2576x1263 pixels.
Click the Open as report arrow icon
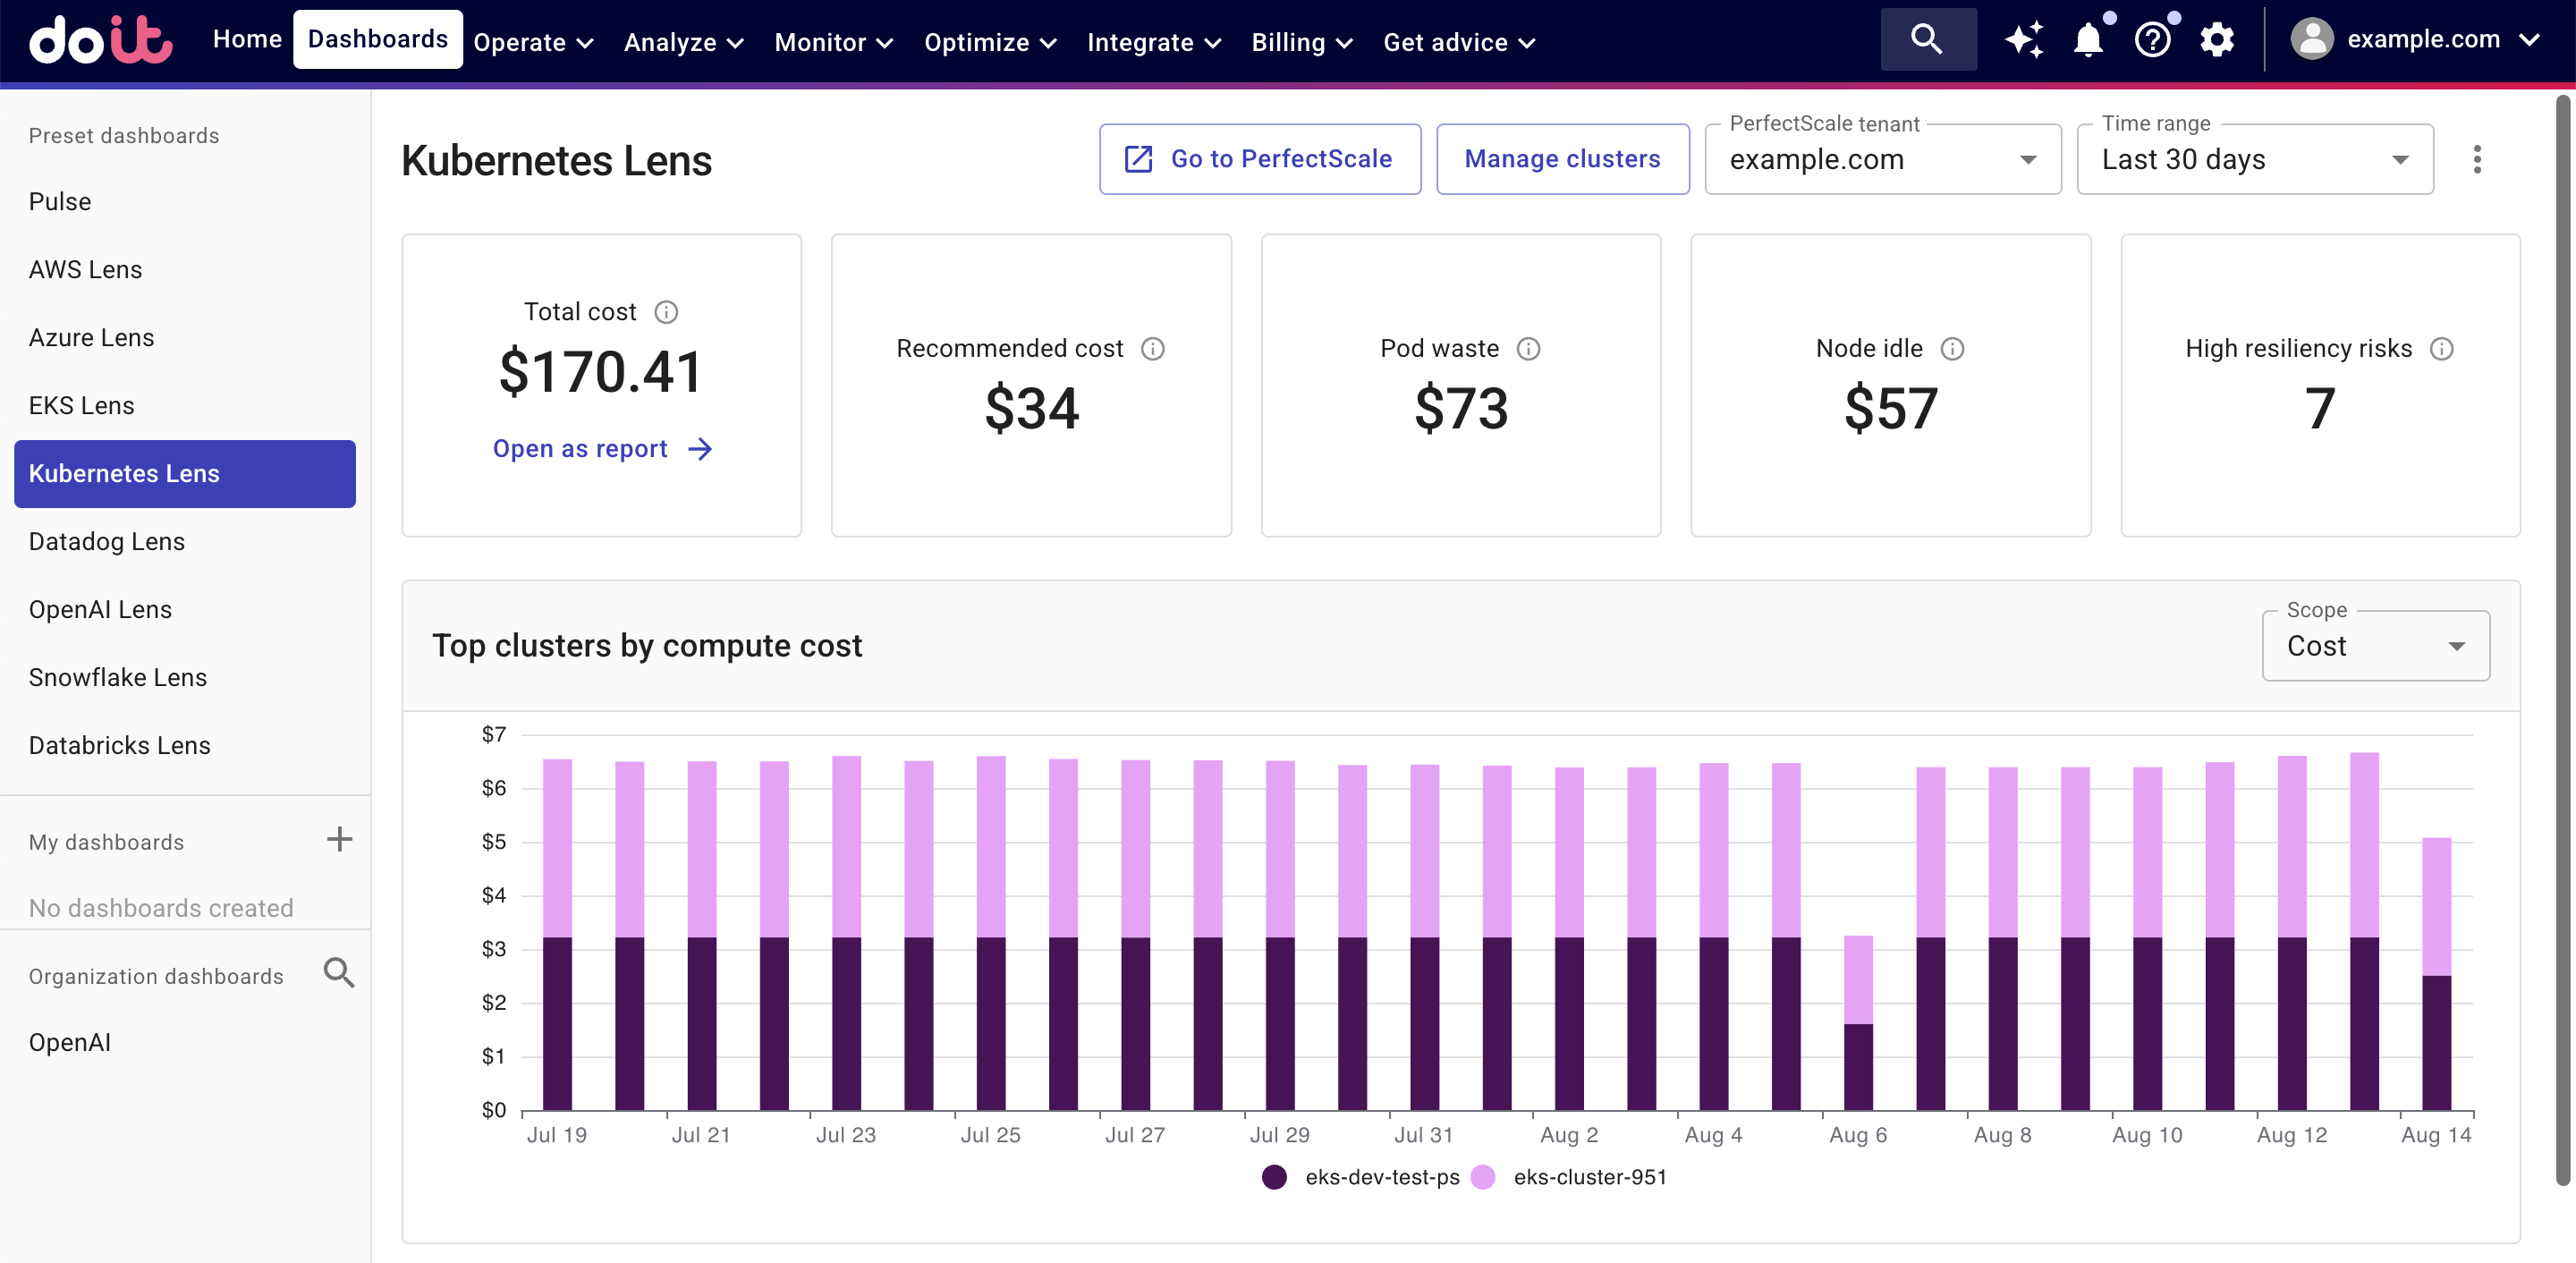click(701, 449)
